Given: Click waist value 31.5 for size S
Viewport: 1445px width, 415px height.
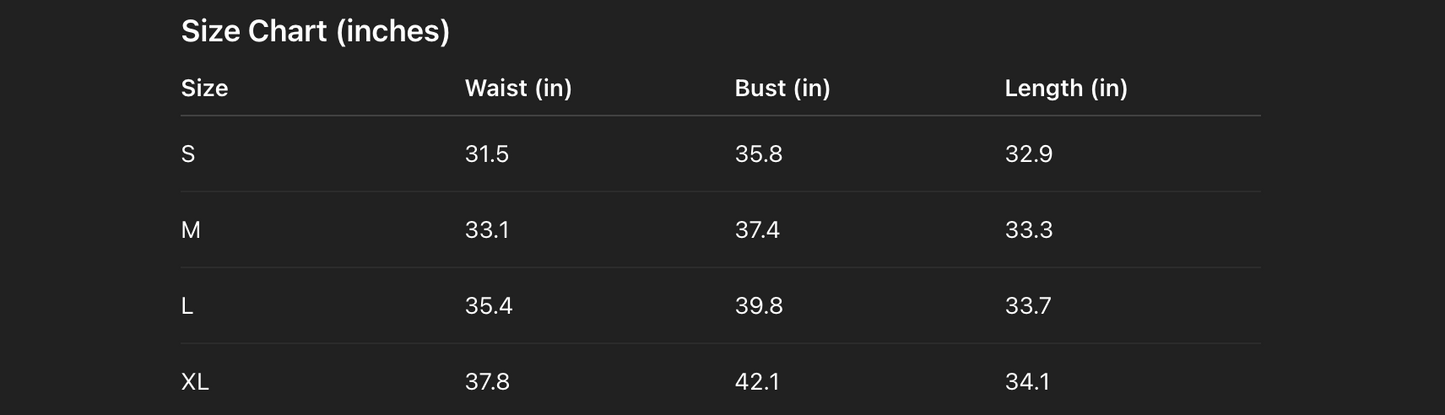Looking at the screenshot, I should [x=487, y=154].
